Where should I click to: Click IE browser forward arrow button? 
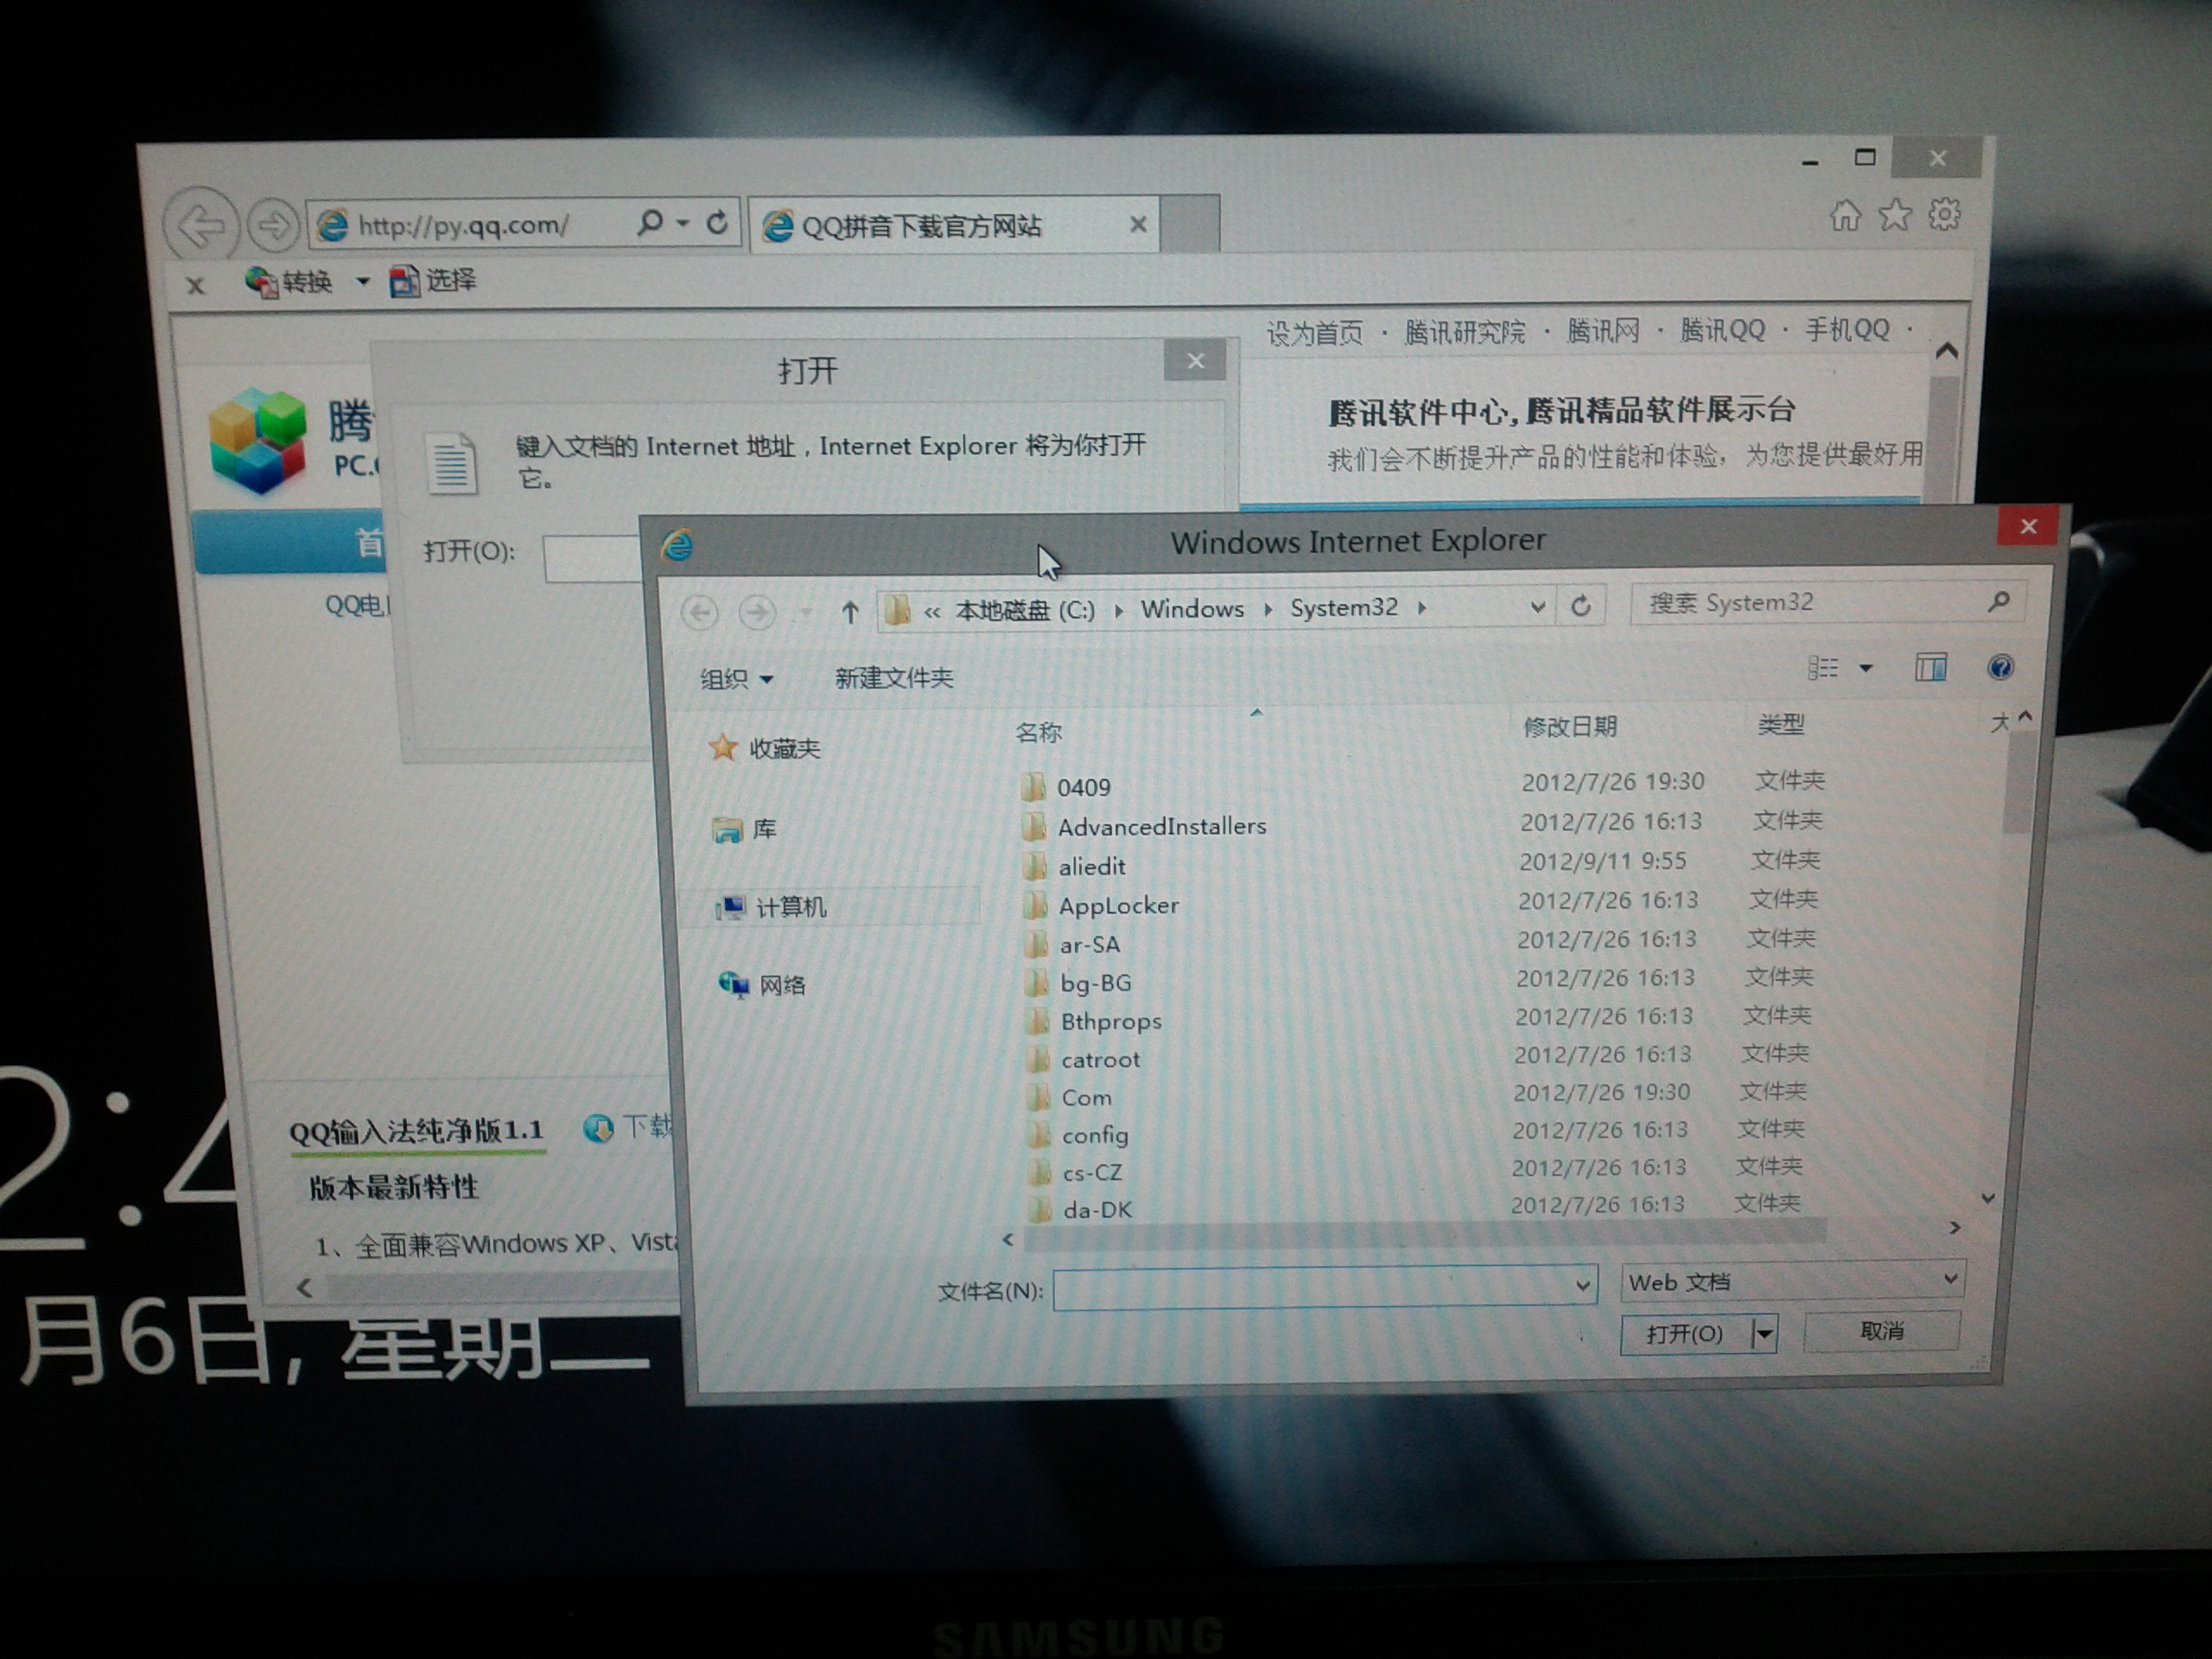point(273,224)
